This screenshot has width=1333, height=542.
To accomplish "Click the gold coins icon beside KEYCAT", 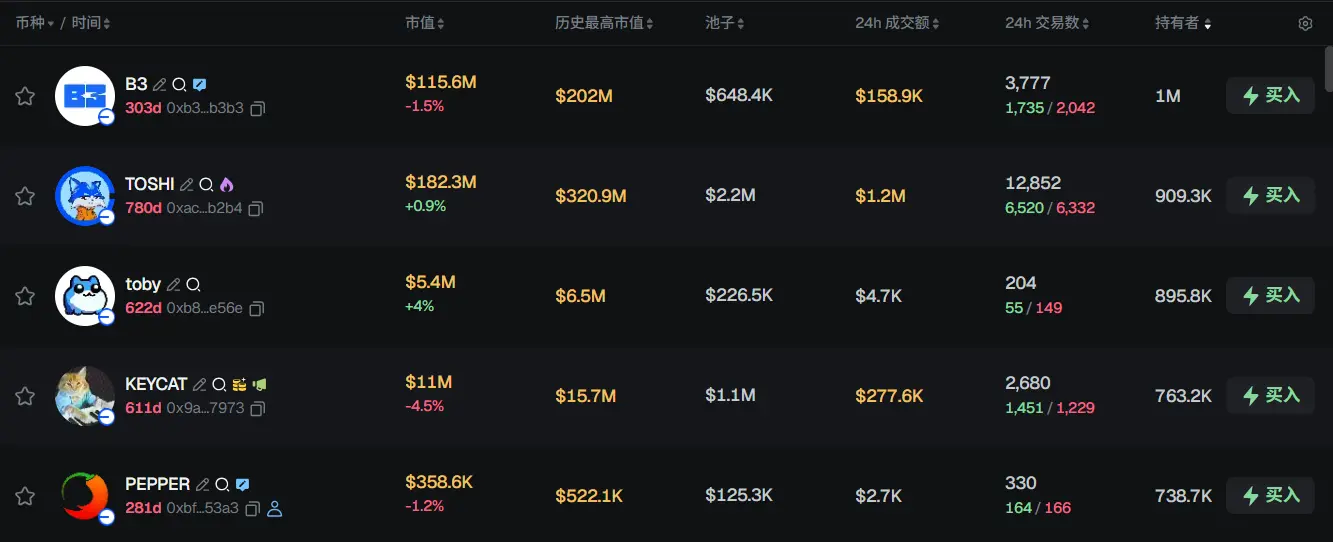I will pos(239,385).
